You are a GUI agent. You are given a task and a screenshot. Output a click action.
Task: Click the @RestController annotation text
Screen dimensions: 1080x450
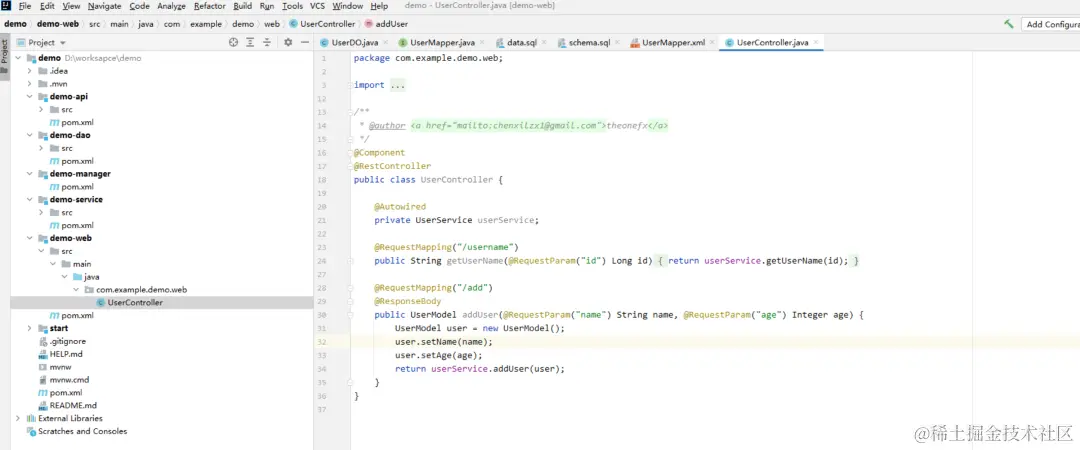click(x=393, y=166)
